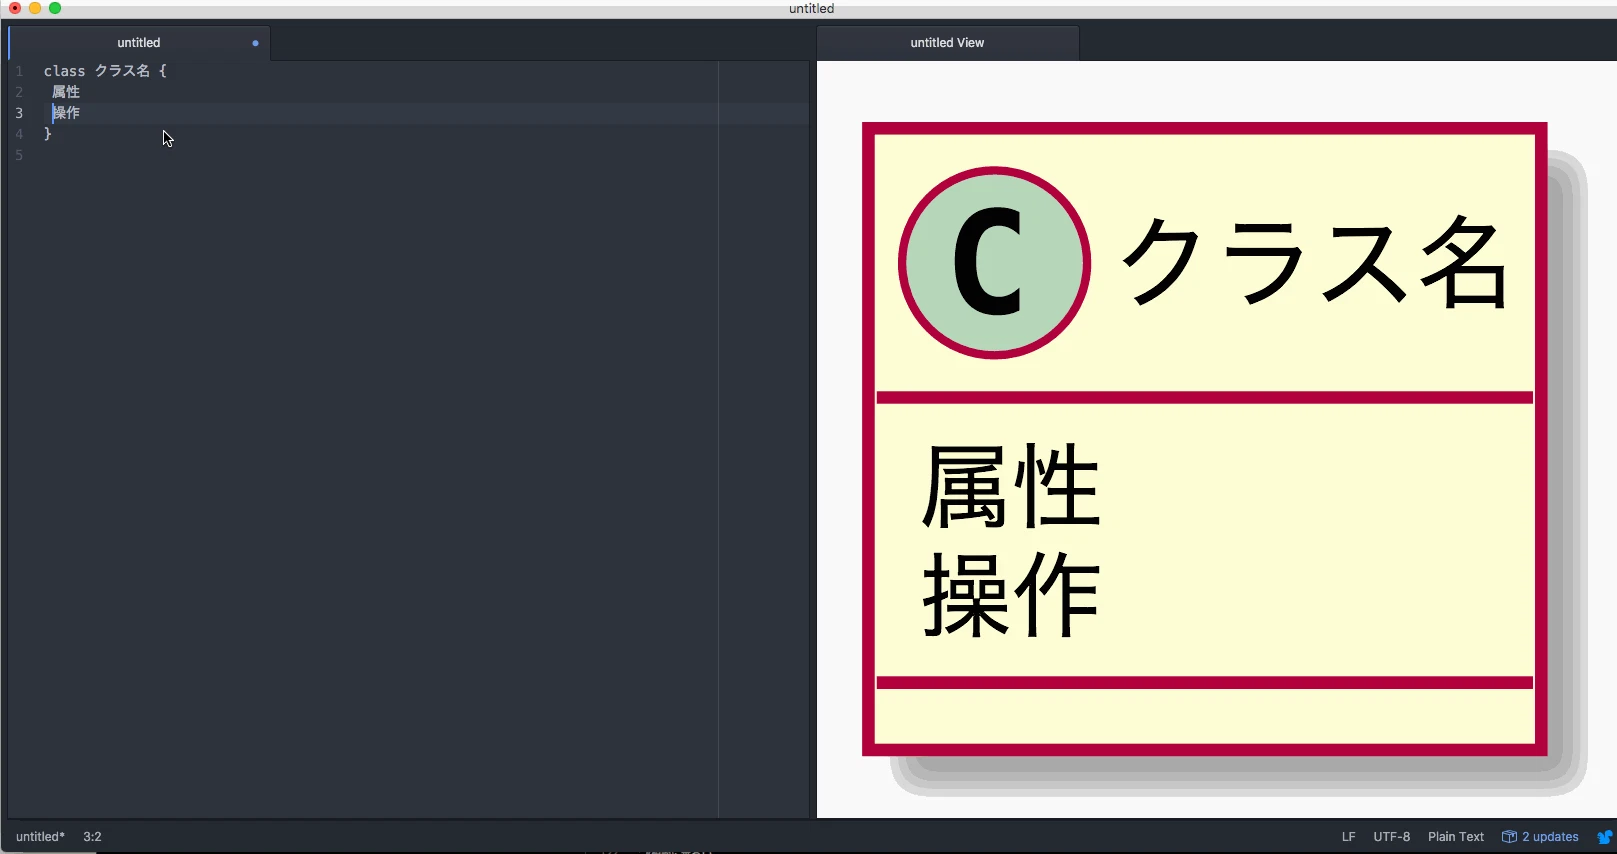Change the UTF-8 encoding selector
Image resolution: width=1617 pixels, height=854 pixels.
(x=1391, y=837)
